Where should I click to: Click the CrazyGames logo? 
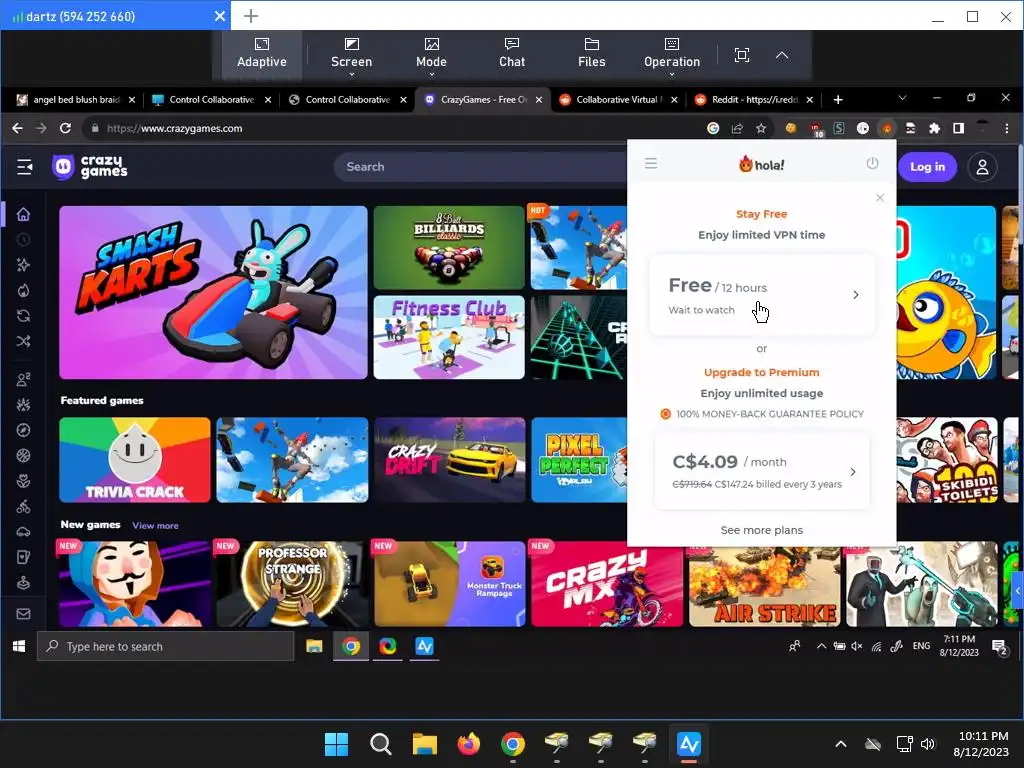pyautogui.click(x=90, y=167)
